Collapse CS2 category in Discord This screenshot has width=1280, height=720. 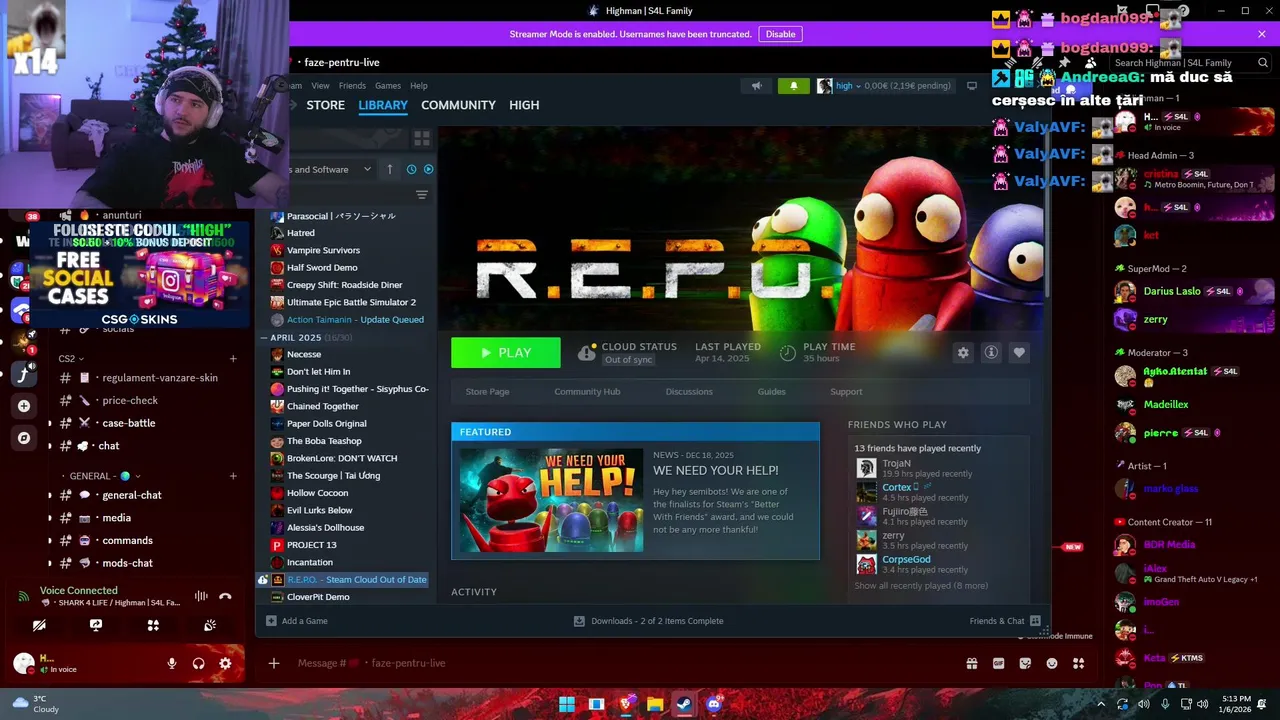(x=70, y=358)
